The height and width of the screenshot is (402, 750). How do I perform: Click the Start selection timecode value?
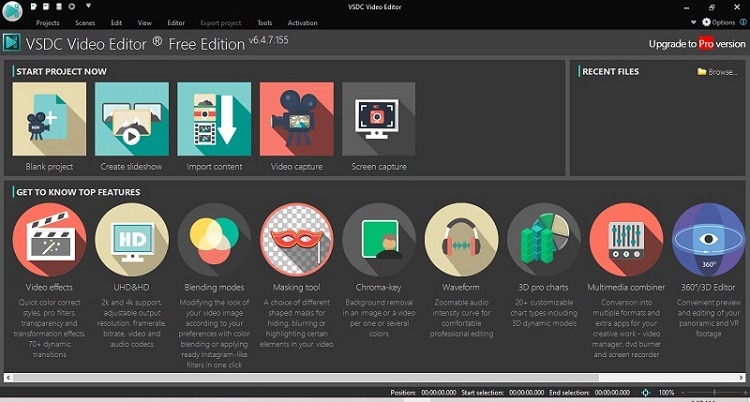(527, 393)
